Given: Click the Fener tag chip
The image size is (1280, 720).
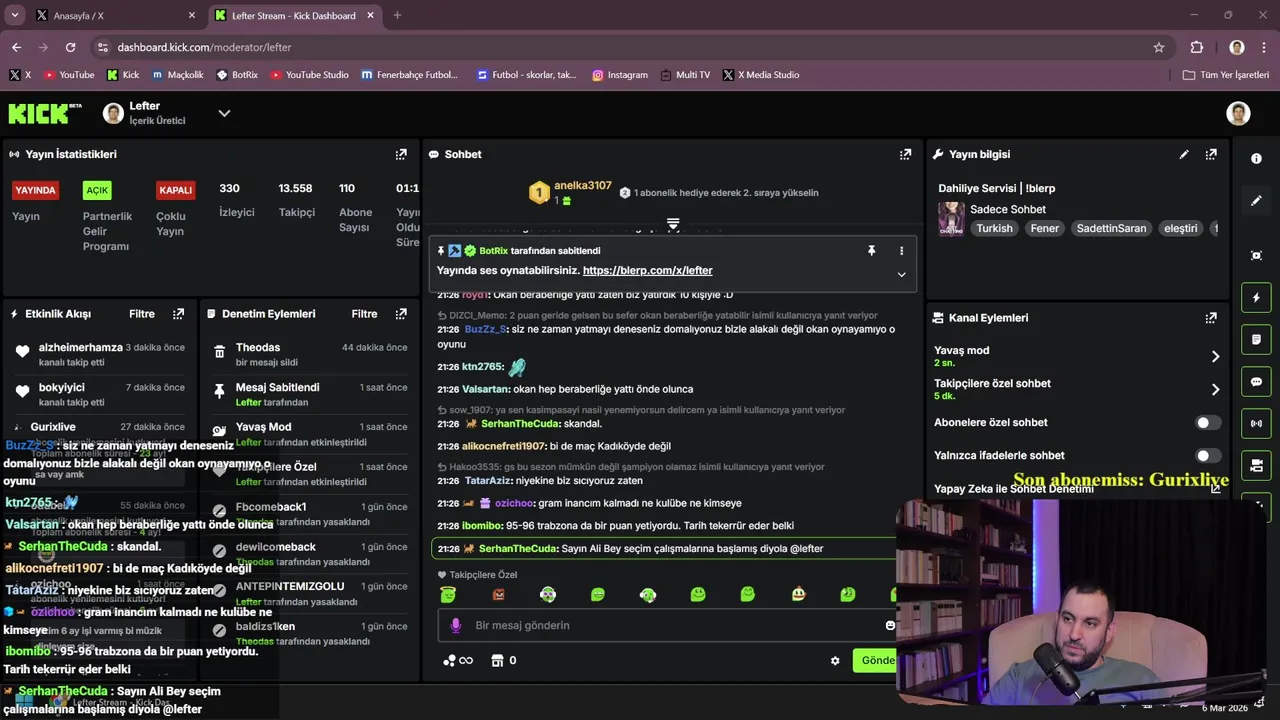Looking at the screenshot, I should pos(1045,228).
